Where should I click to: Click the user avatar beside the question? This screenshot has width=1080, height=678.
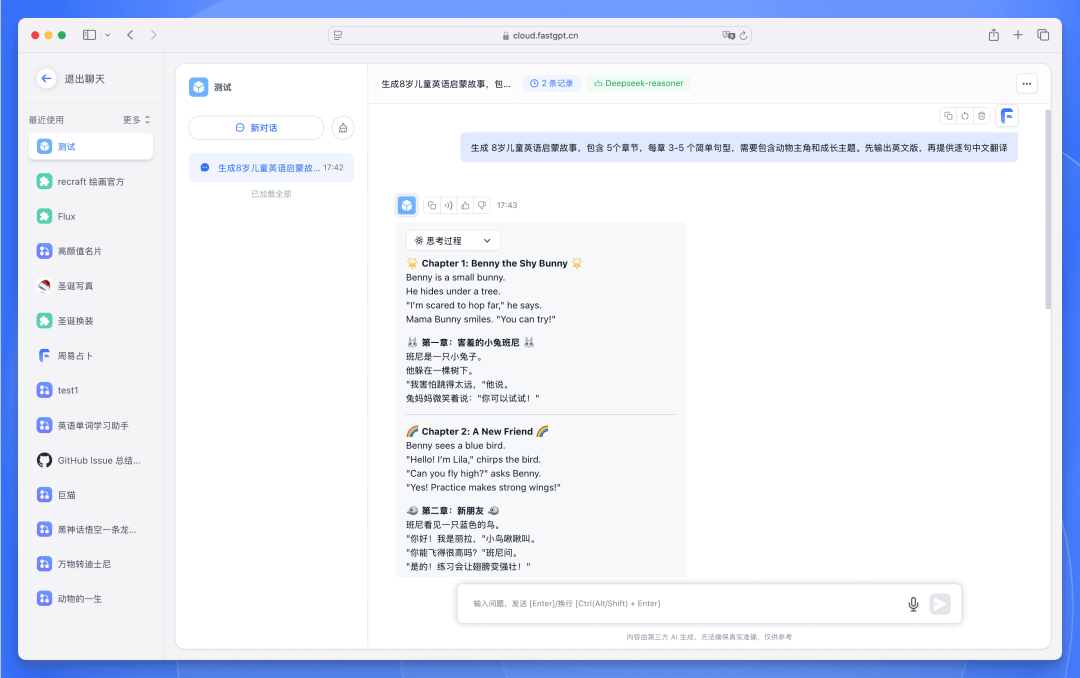click(x=1007, y=116)
